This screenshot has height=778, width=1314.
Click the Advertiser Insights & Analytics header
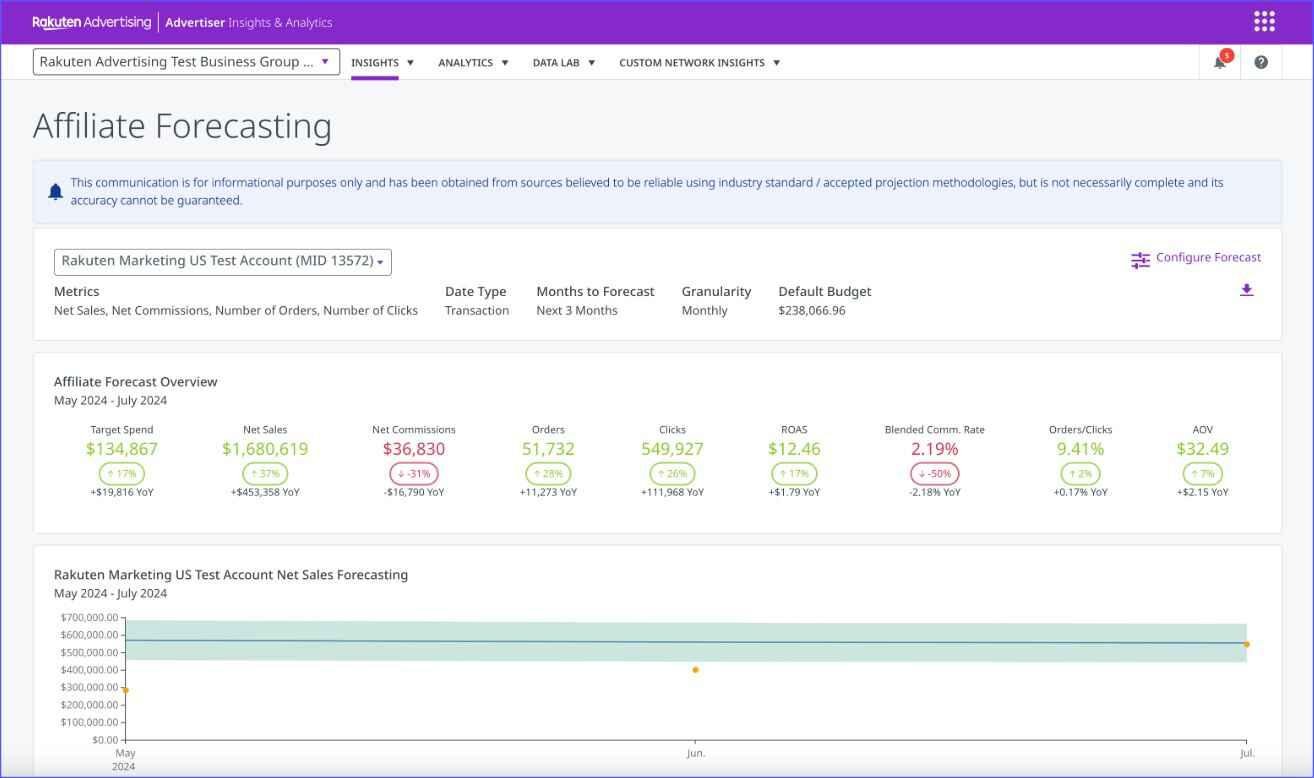252,22
